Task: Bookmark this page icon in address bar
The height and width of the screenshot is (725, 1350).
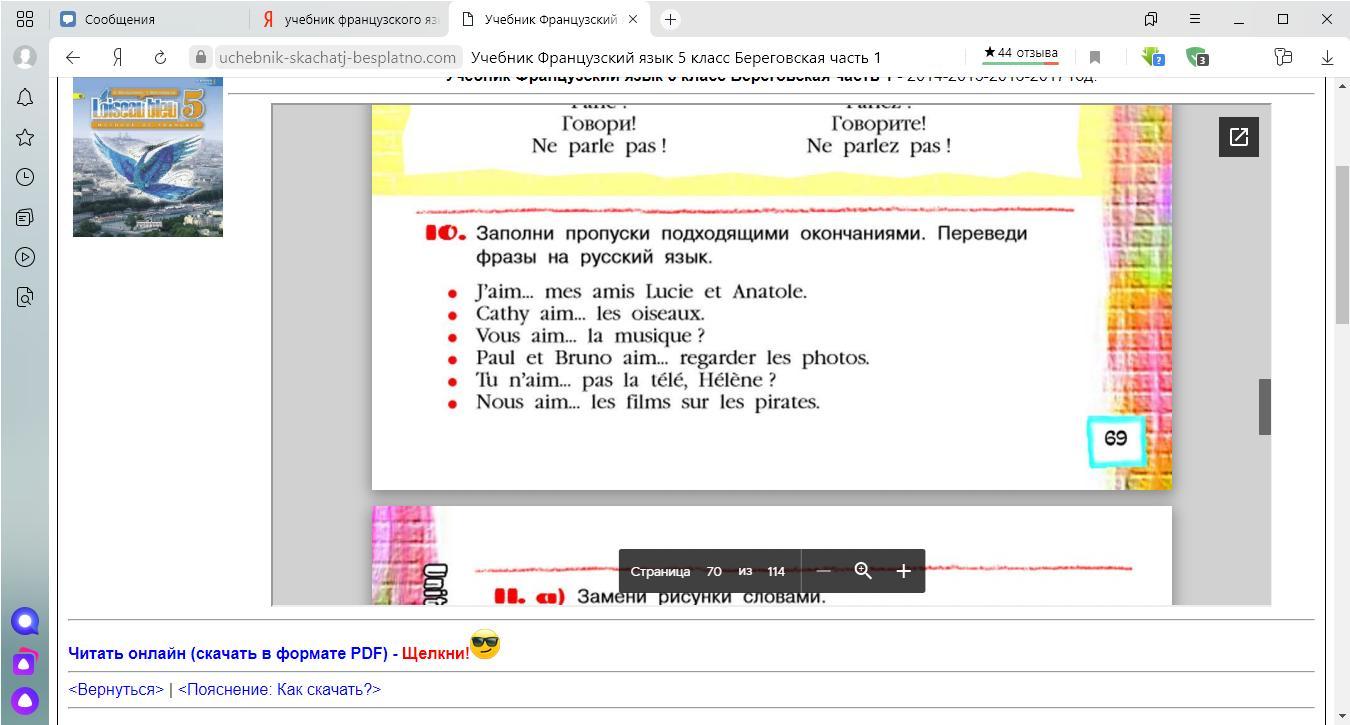Action: 1094,57
